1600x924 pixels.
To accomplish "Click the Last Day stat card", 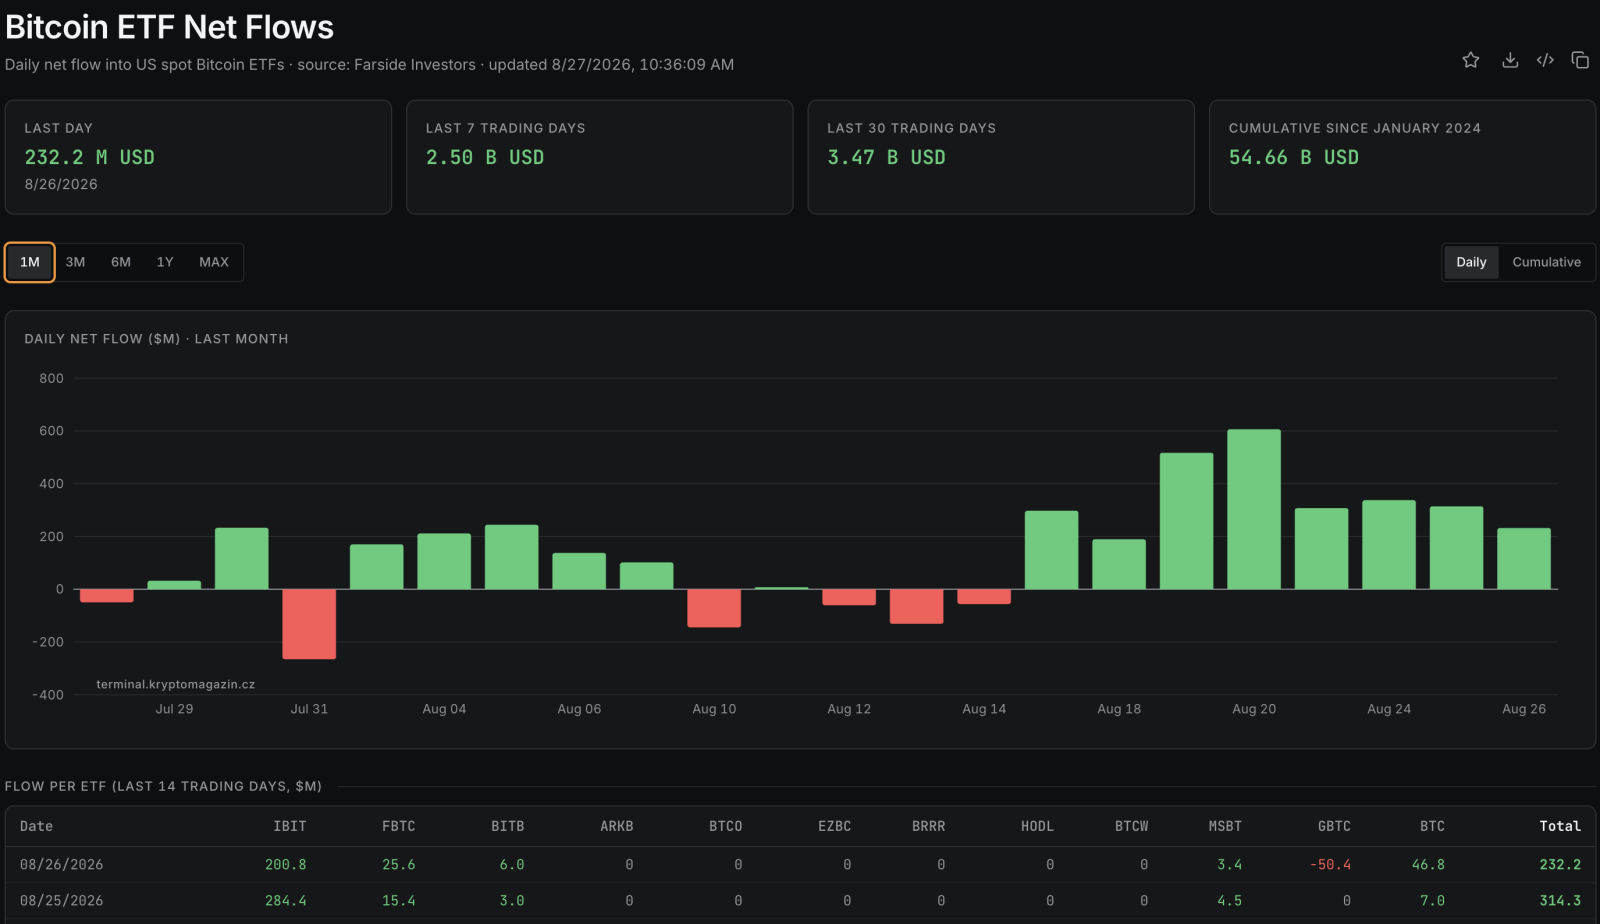I will tap(198, 157).
